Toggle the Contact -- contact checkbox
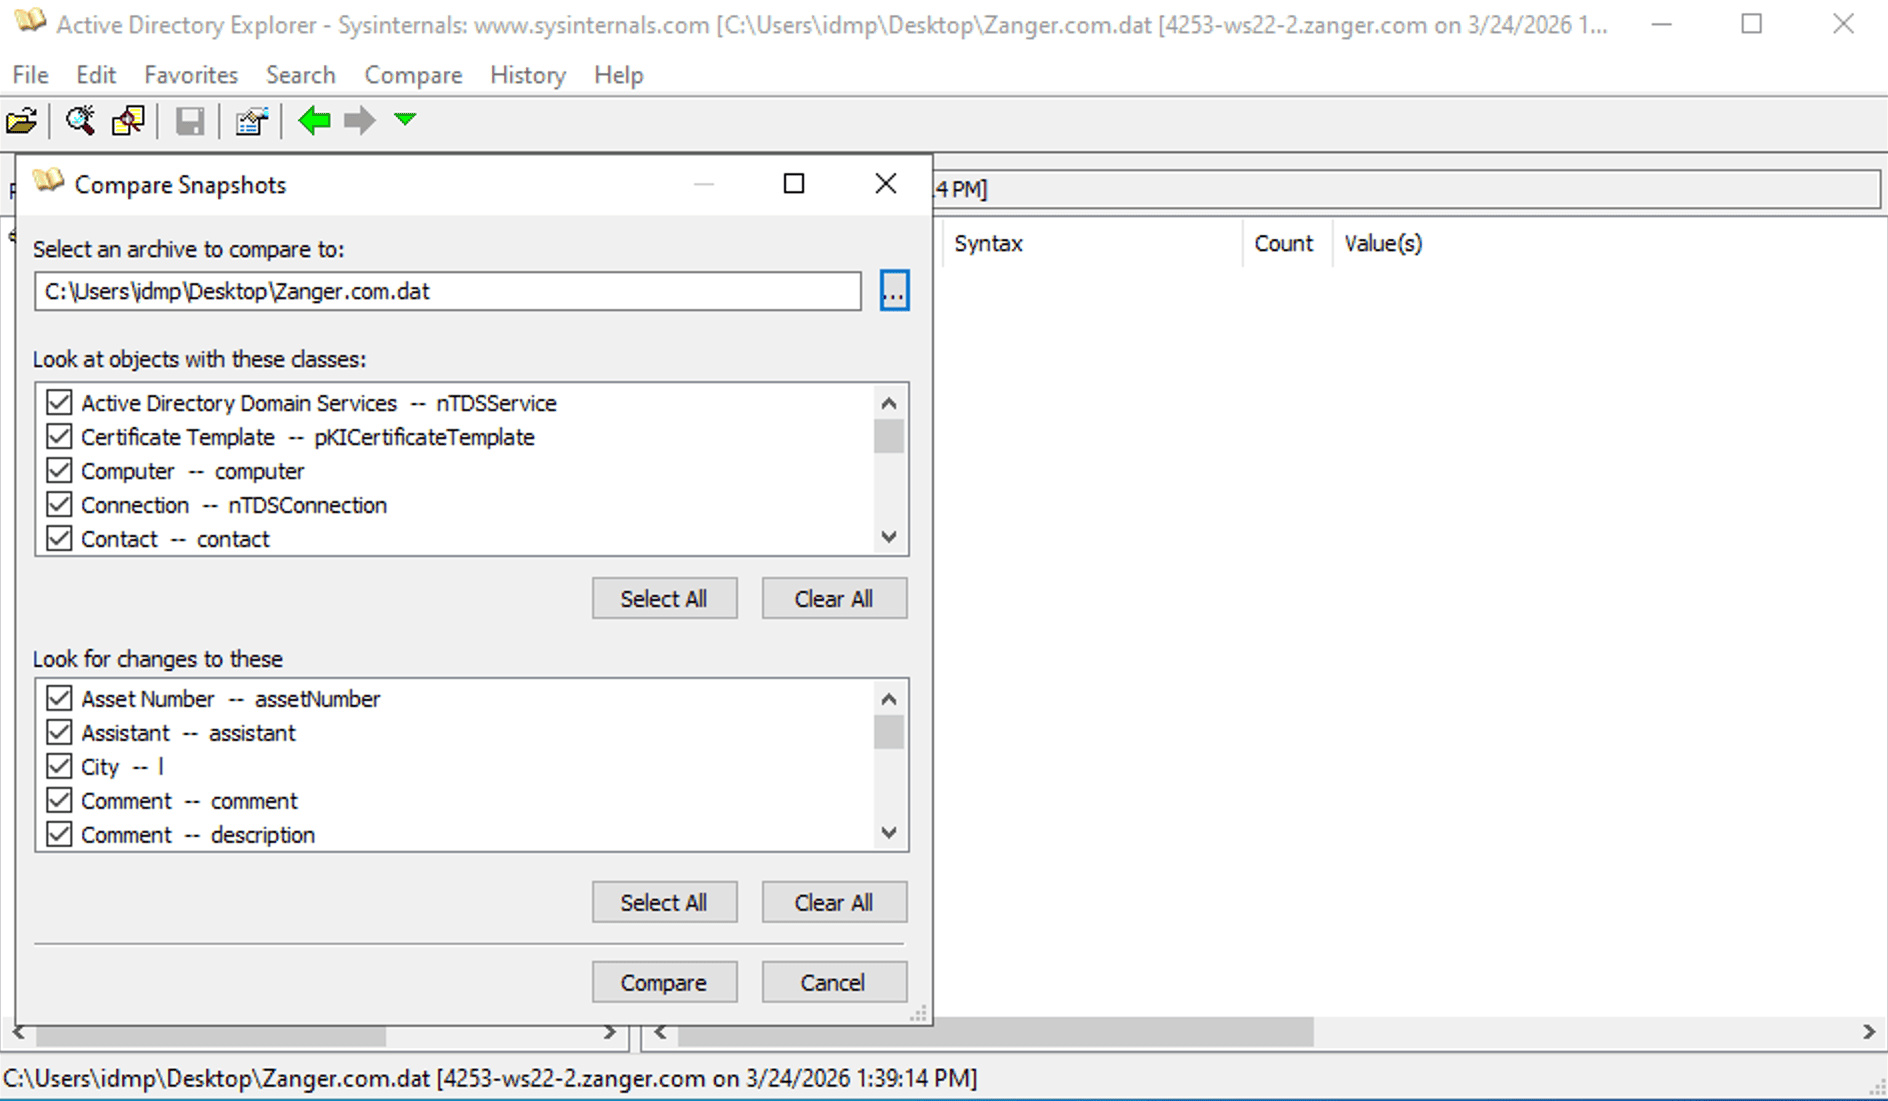 pyautogui.click(x=59, y=538)
